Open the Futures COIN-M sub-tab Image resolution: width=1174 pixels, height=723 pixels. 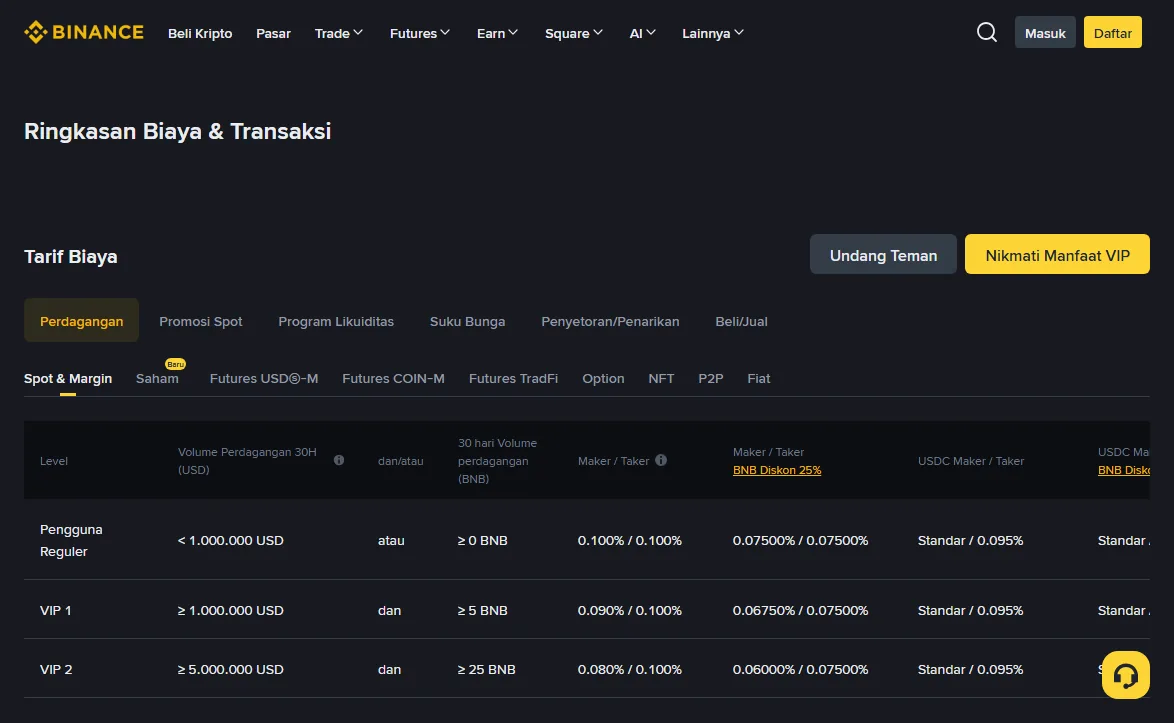tap(393, 379)
